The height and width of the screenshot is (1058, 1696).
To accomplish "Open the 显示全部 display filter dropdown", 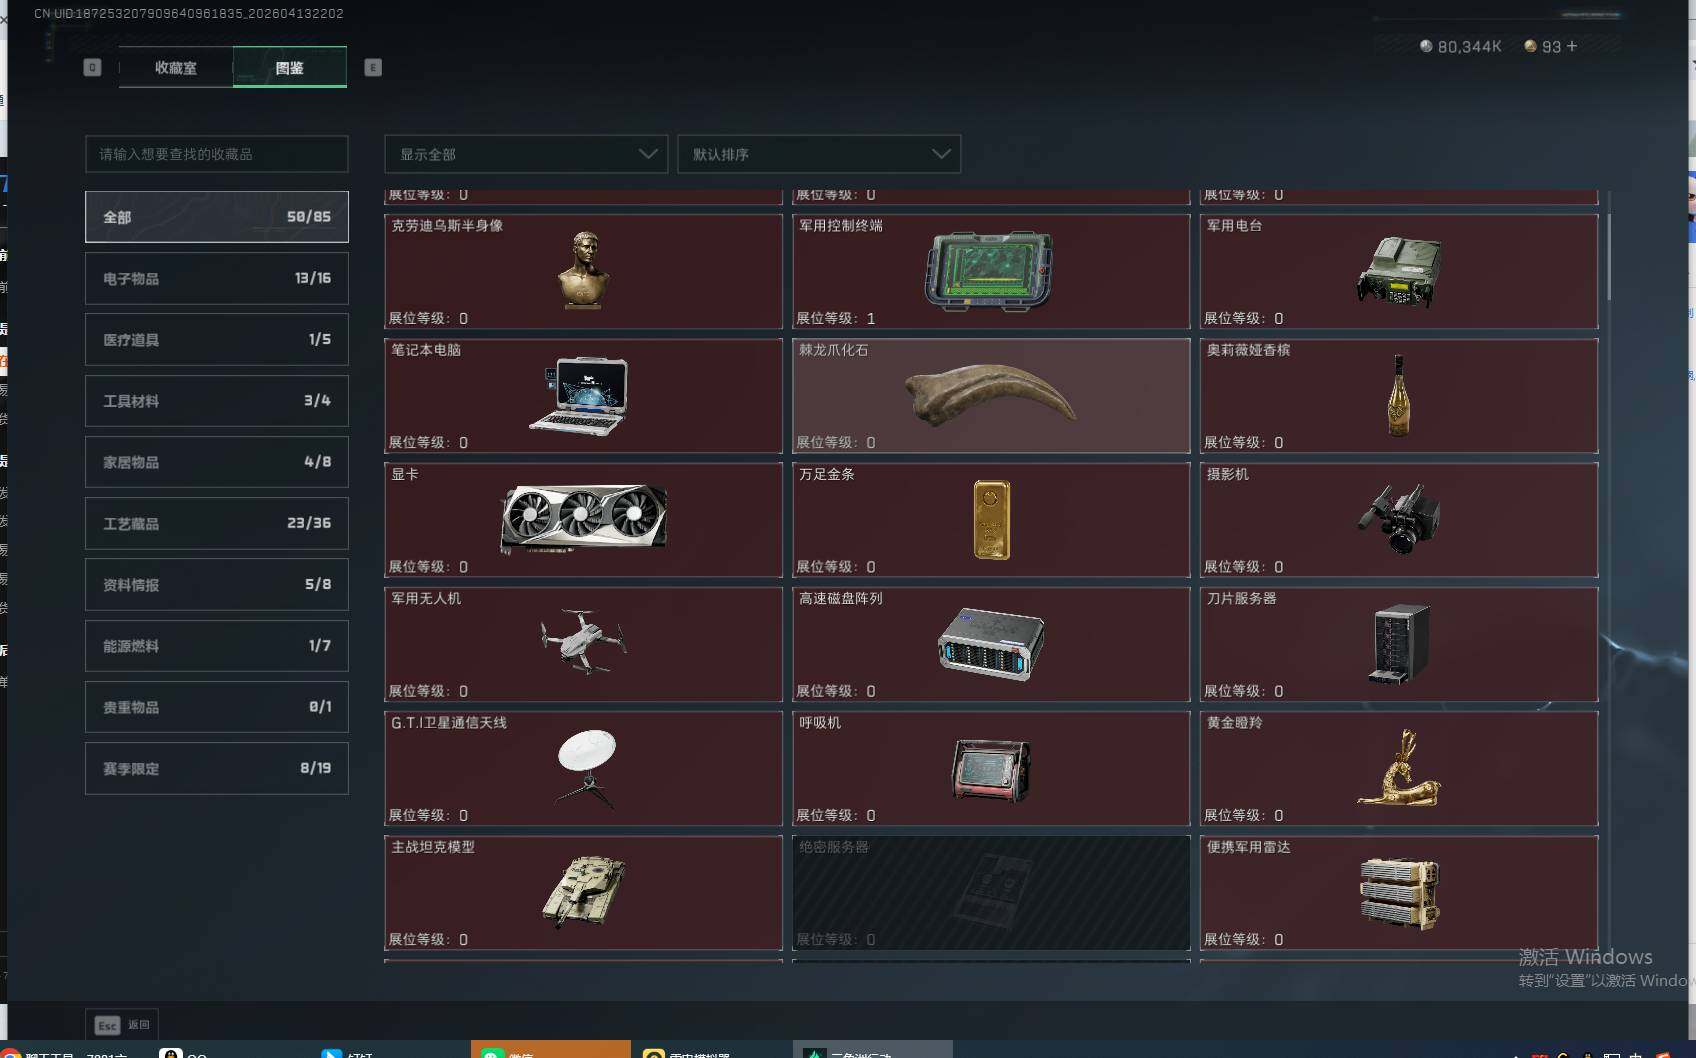I will point(525,154).
